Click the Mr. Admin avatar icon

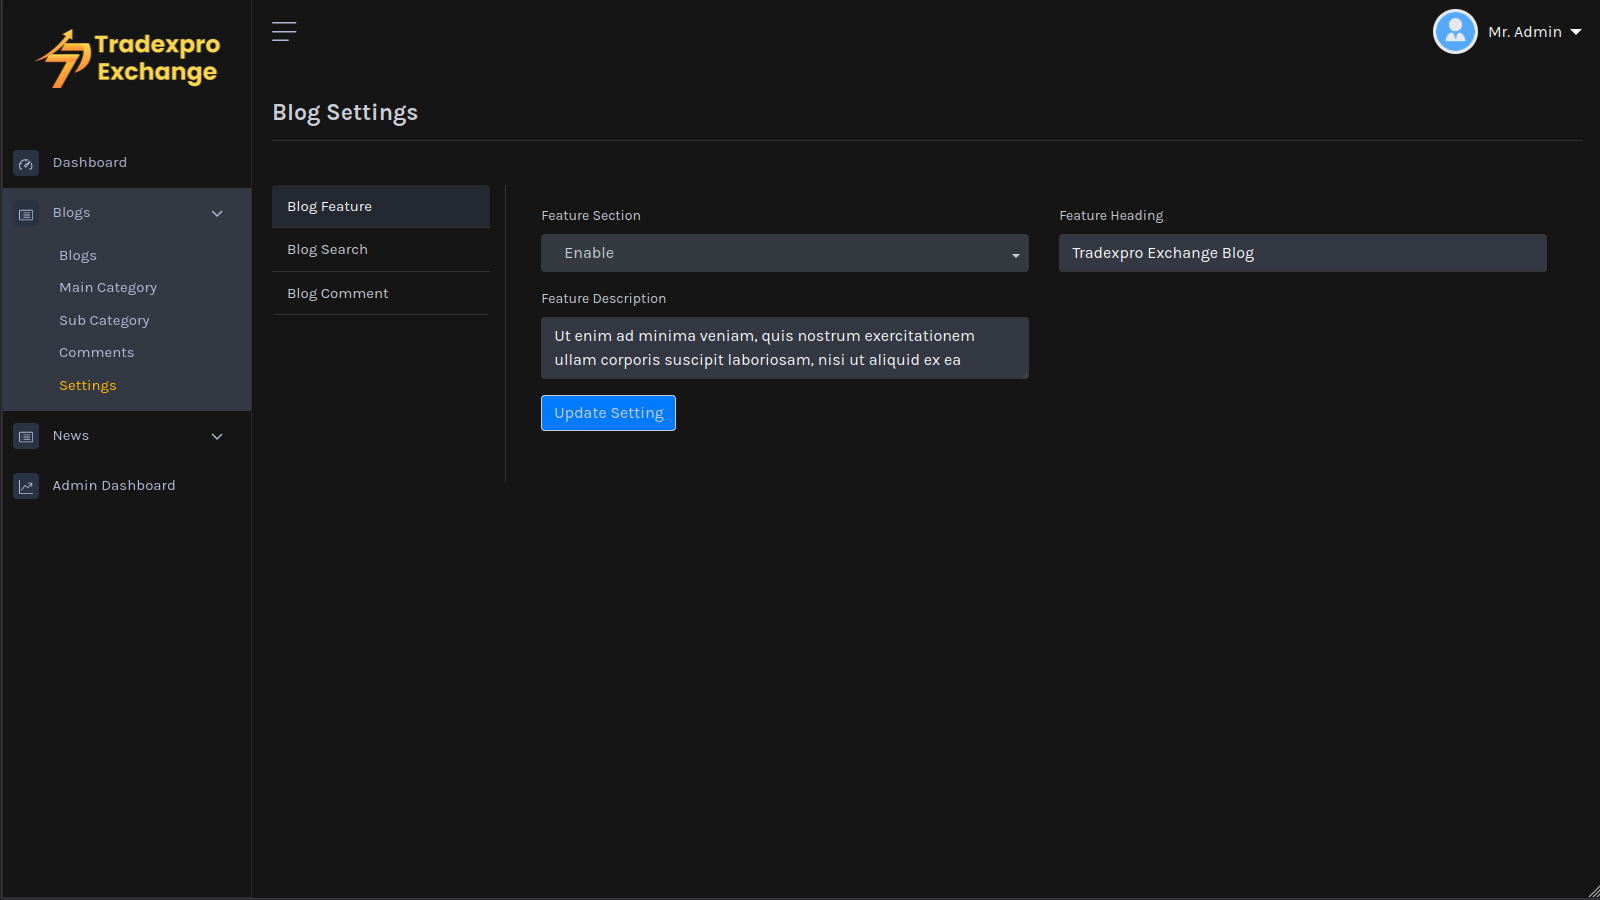(1455, 32)
